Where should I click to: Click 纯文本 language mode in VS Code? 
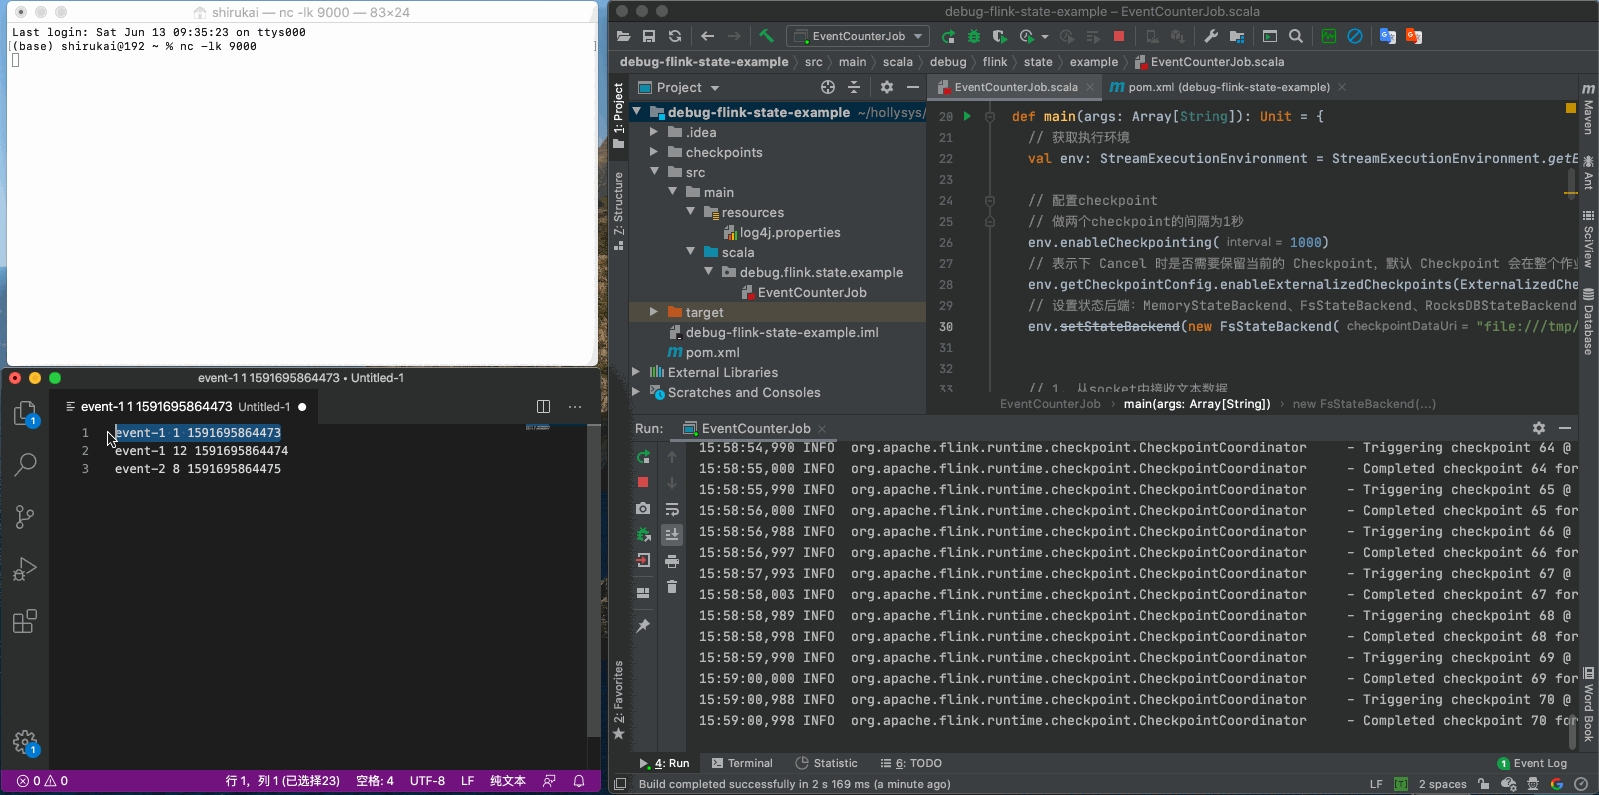pyautogui.click(x=507, y=781)
